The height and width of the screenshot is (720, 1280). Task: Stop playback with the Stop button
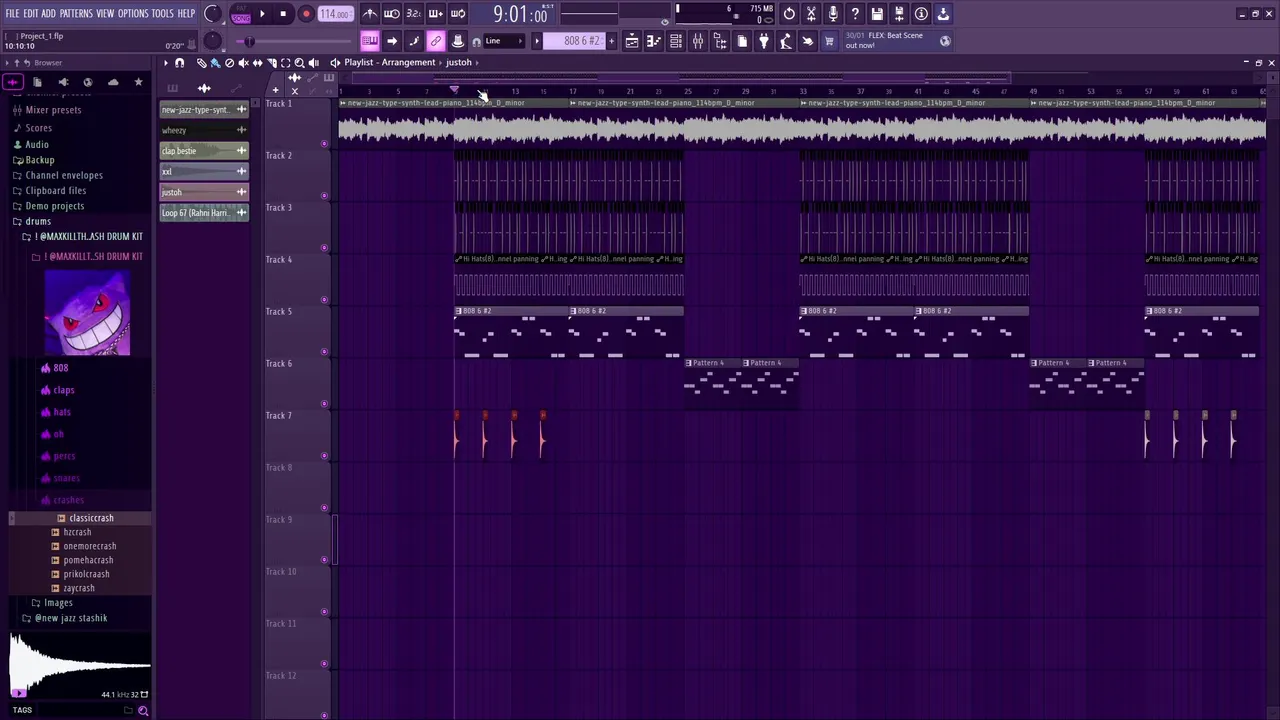click(283, 14)
